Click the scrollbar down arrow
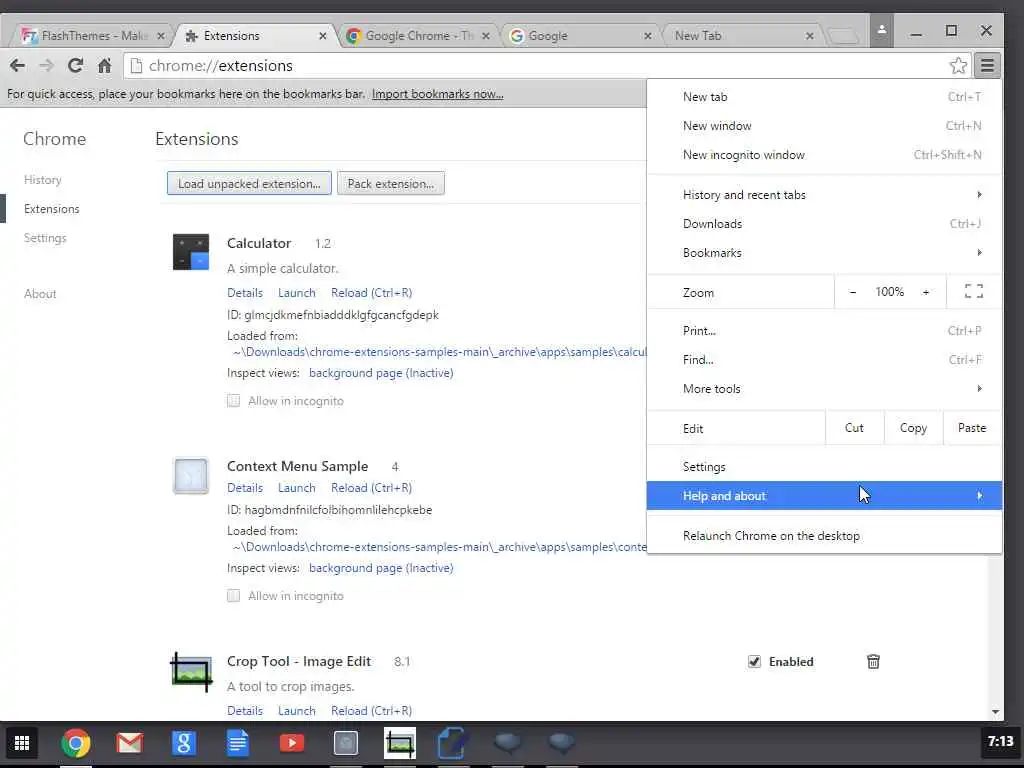The height and width of the screenshot is (768, 1024). click(995, 712)
